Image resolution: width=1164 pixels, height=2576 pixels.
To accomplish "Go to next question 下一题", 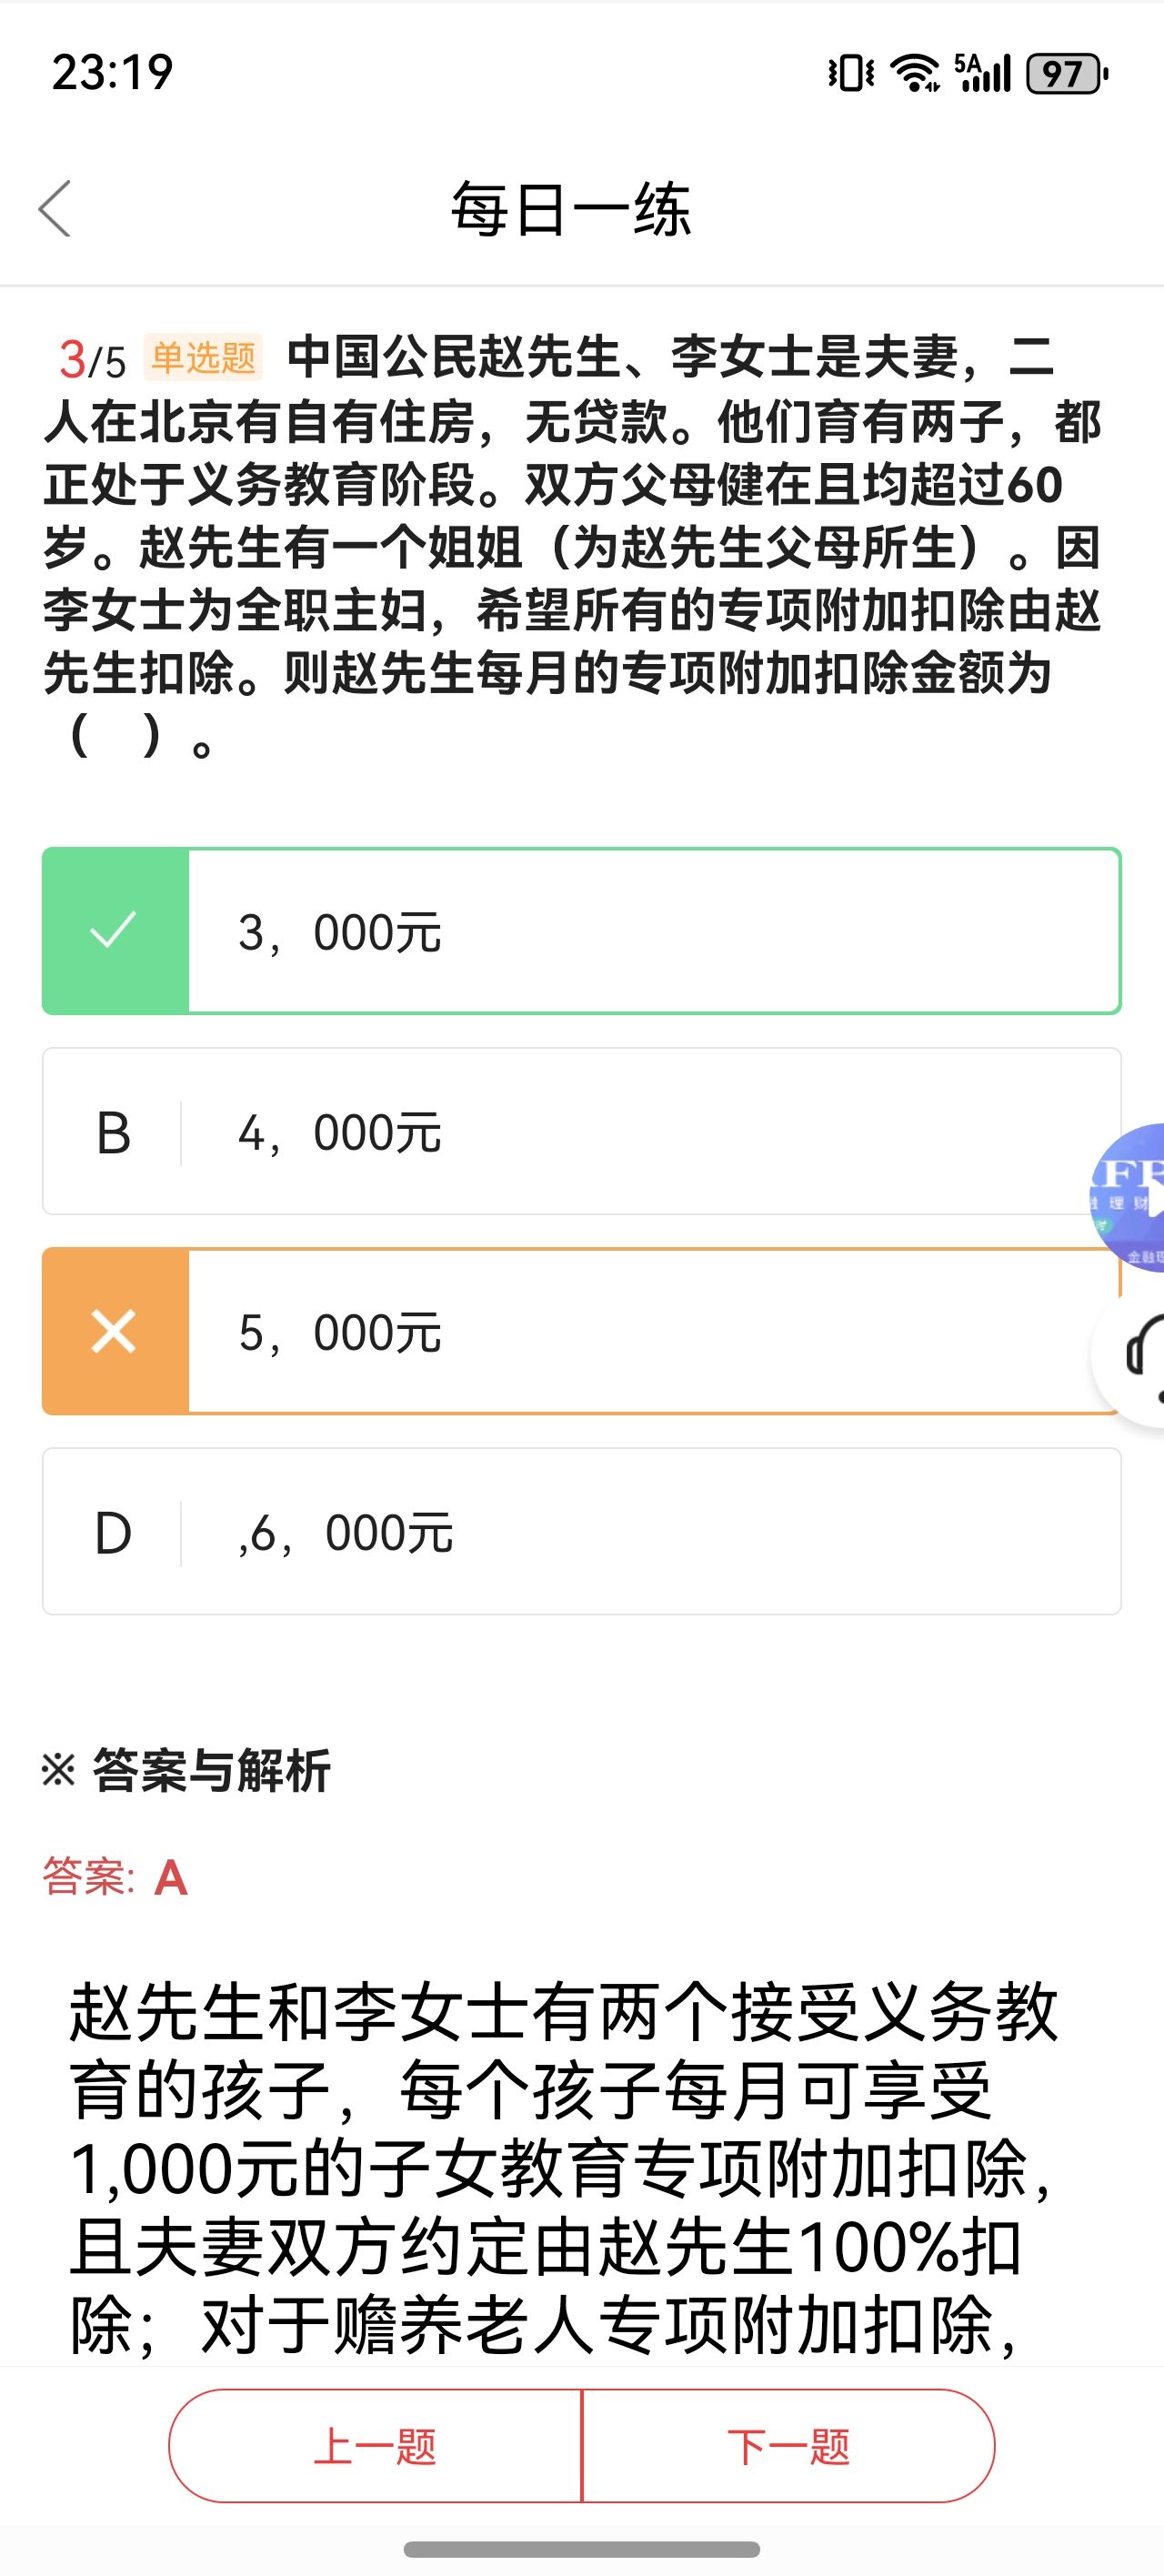I will click(788, 2446).
